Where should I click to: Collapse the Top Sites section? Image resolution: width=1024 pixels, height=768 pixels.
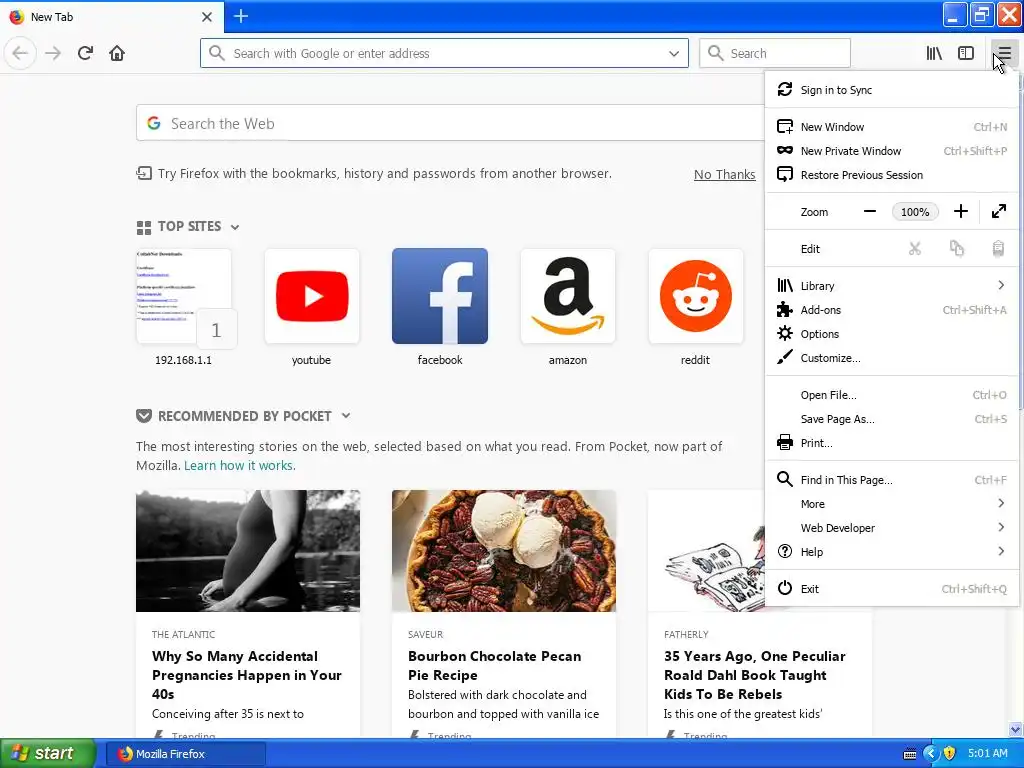click(x=235, y=227)
